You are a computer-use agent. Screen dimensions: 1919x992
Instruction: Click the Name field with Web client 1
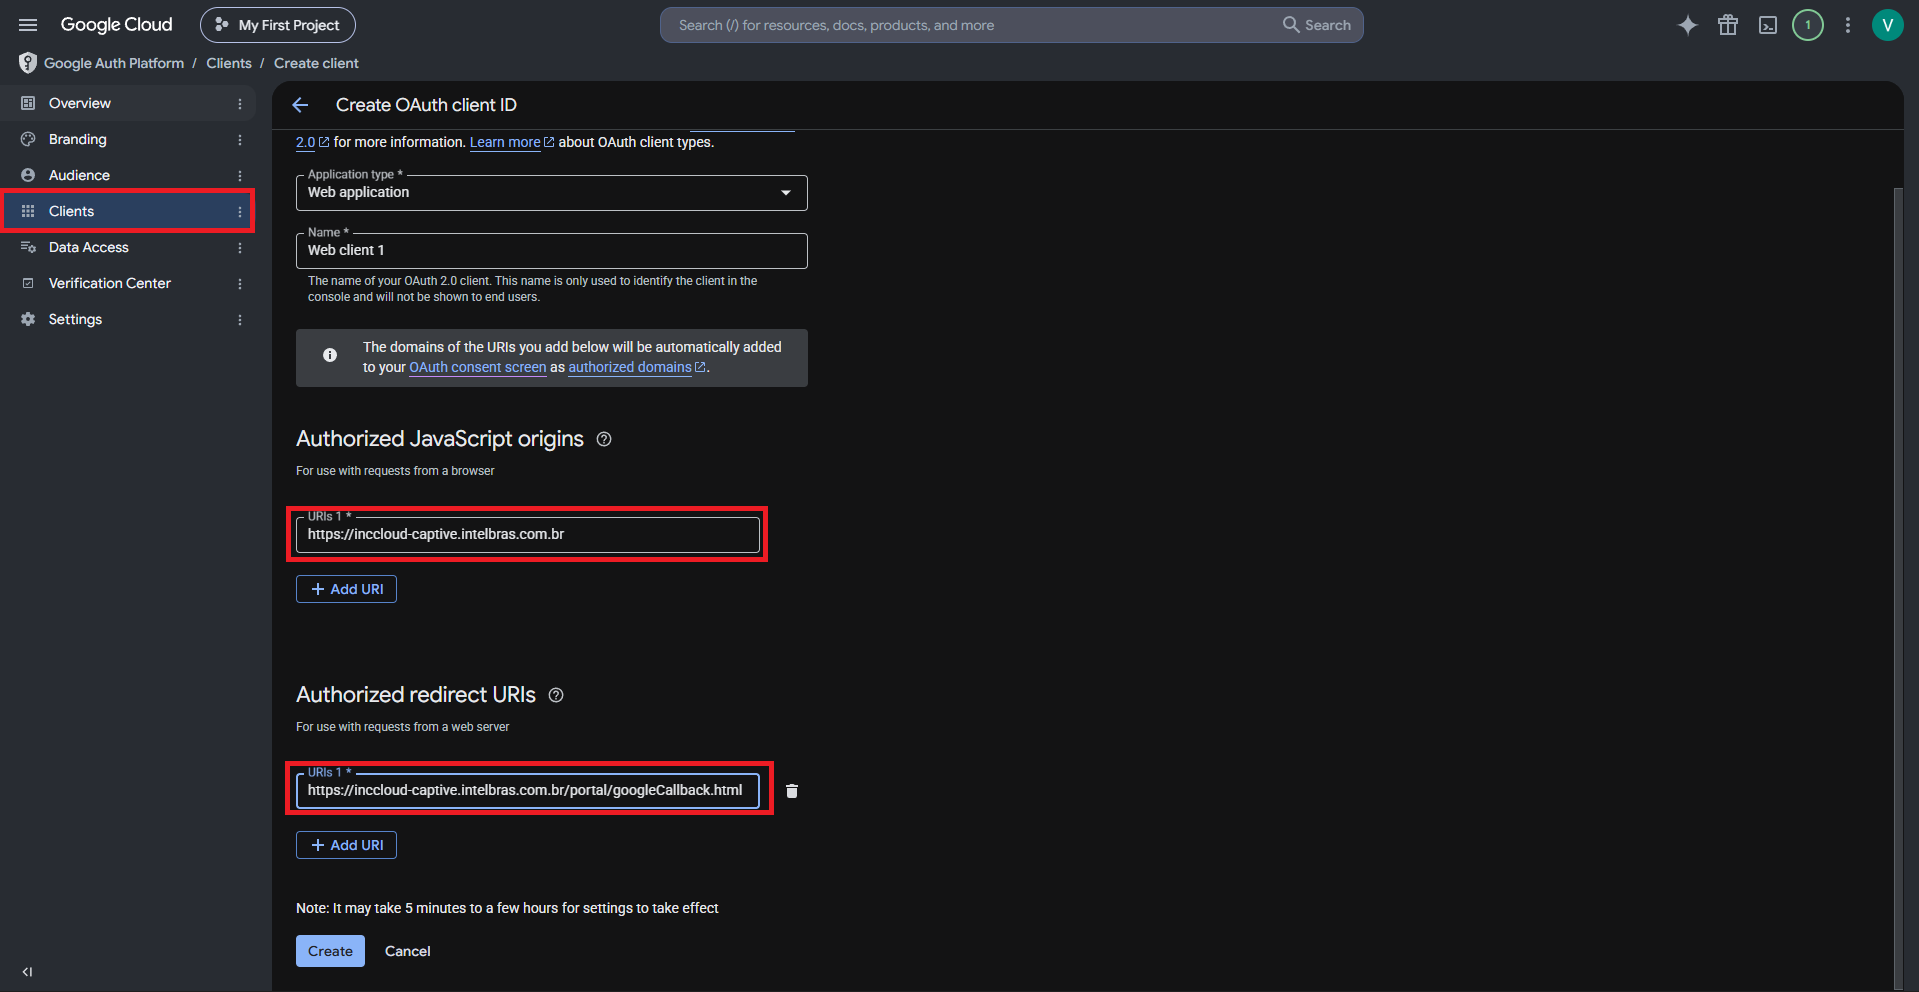(x=552, y=251)
